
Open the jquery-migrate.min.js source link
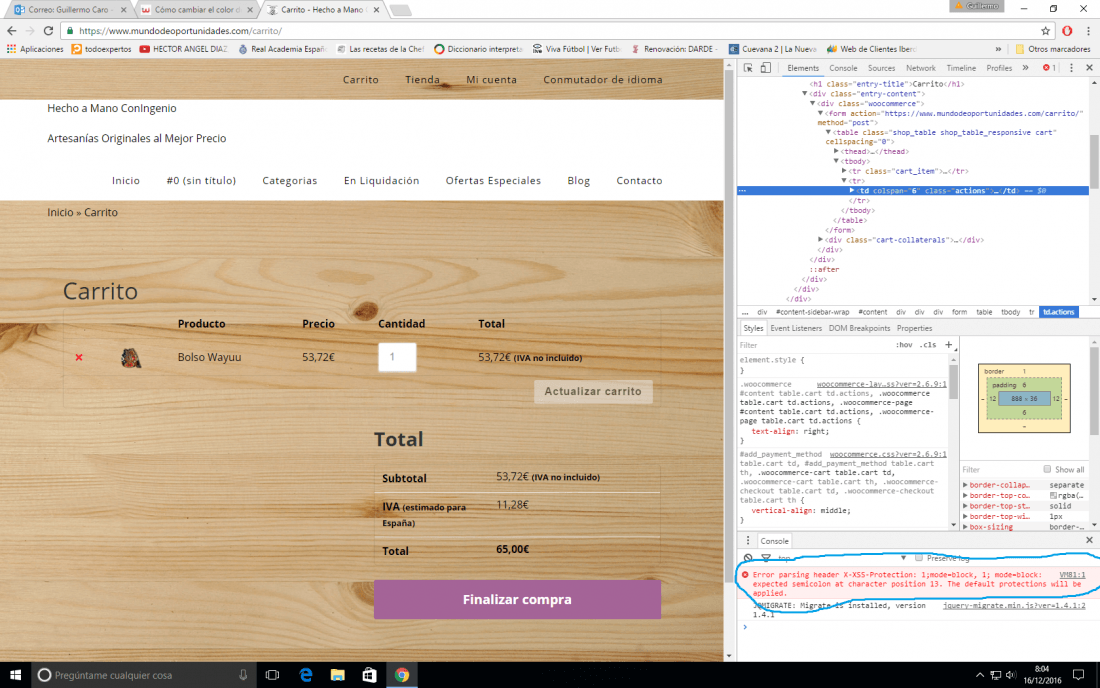(1014, 605)
